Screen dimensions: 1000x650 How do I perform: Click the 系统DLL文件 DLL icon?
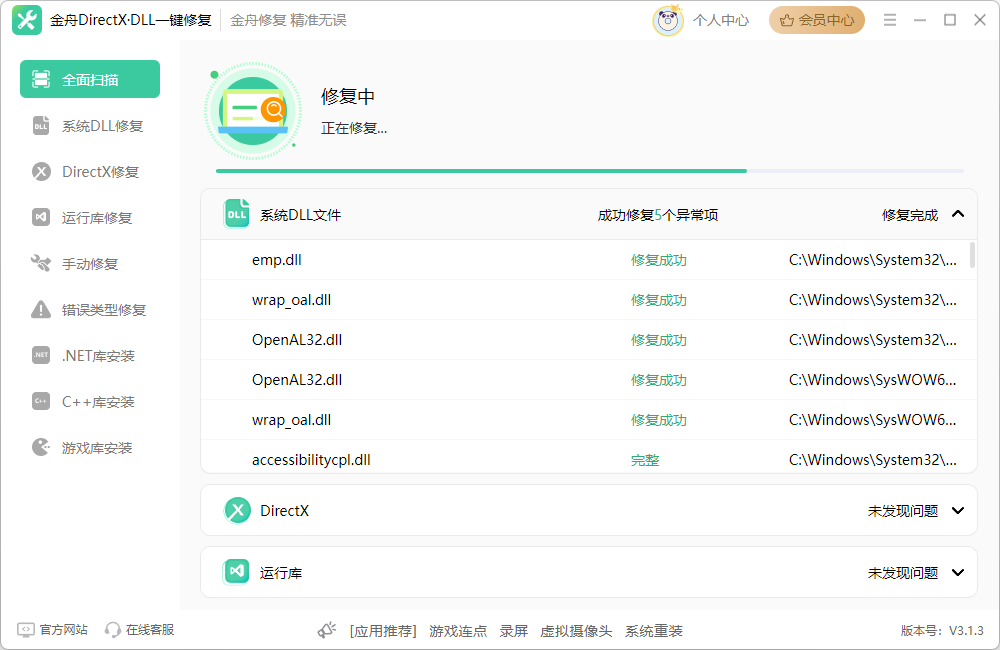coord(237,214)
